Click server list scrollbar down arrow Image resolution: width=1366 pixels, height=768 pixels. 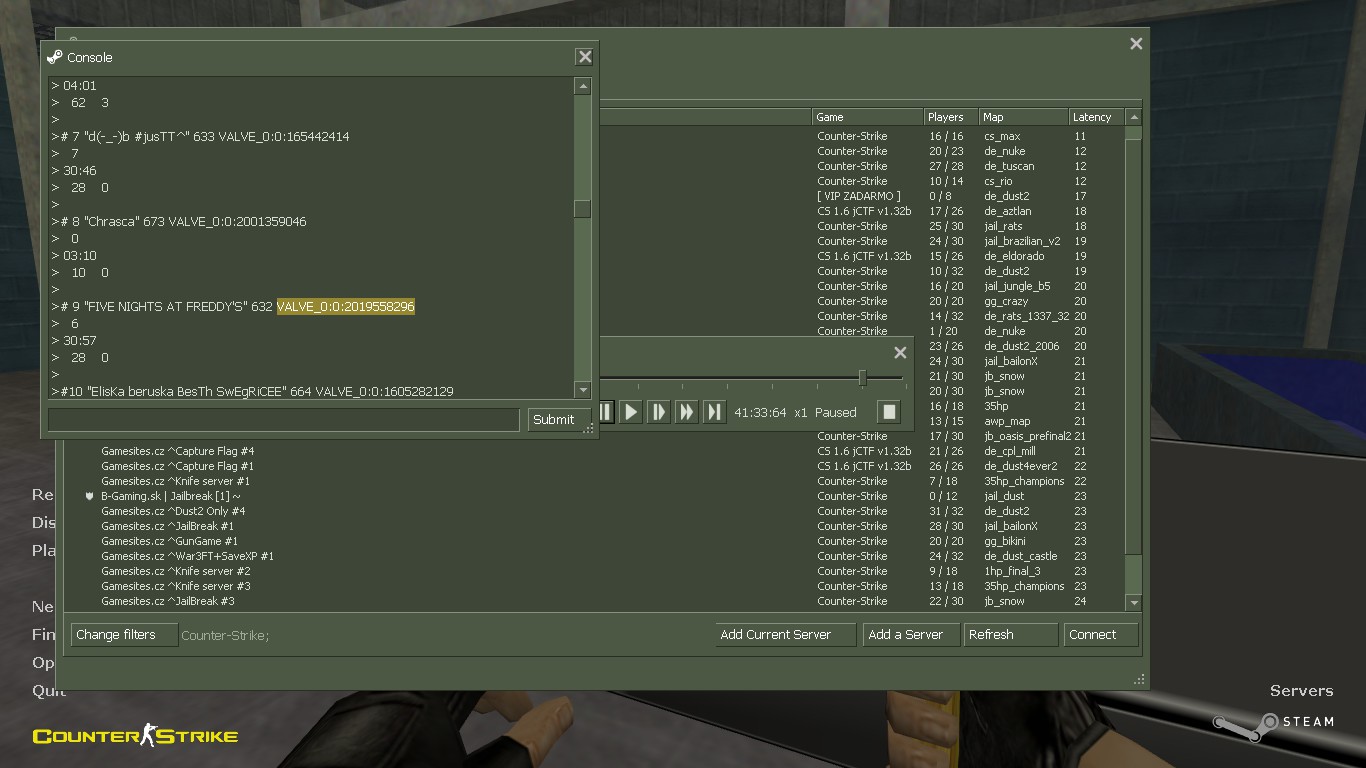1133,602
